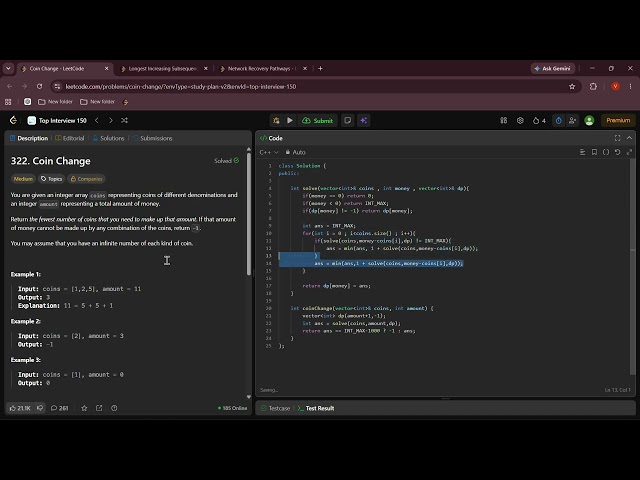Image resolution: width=640 pixels, height=480 pixels.
Task: Reload the page
Action: coord(40,87)
